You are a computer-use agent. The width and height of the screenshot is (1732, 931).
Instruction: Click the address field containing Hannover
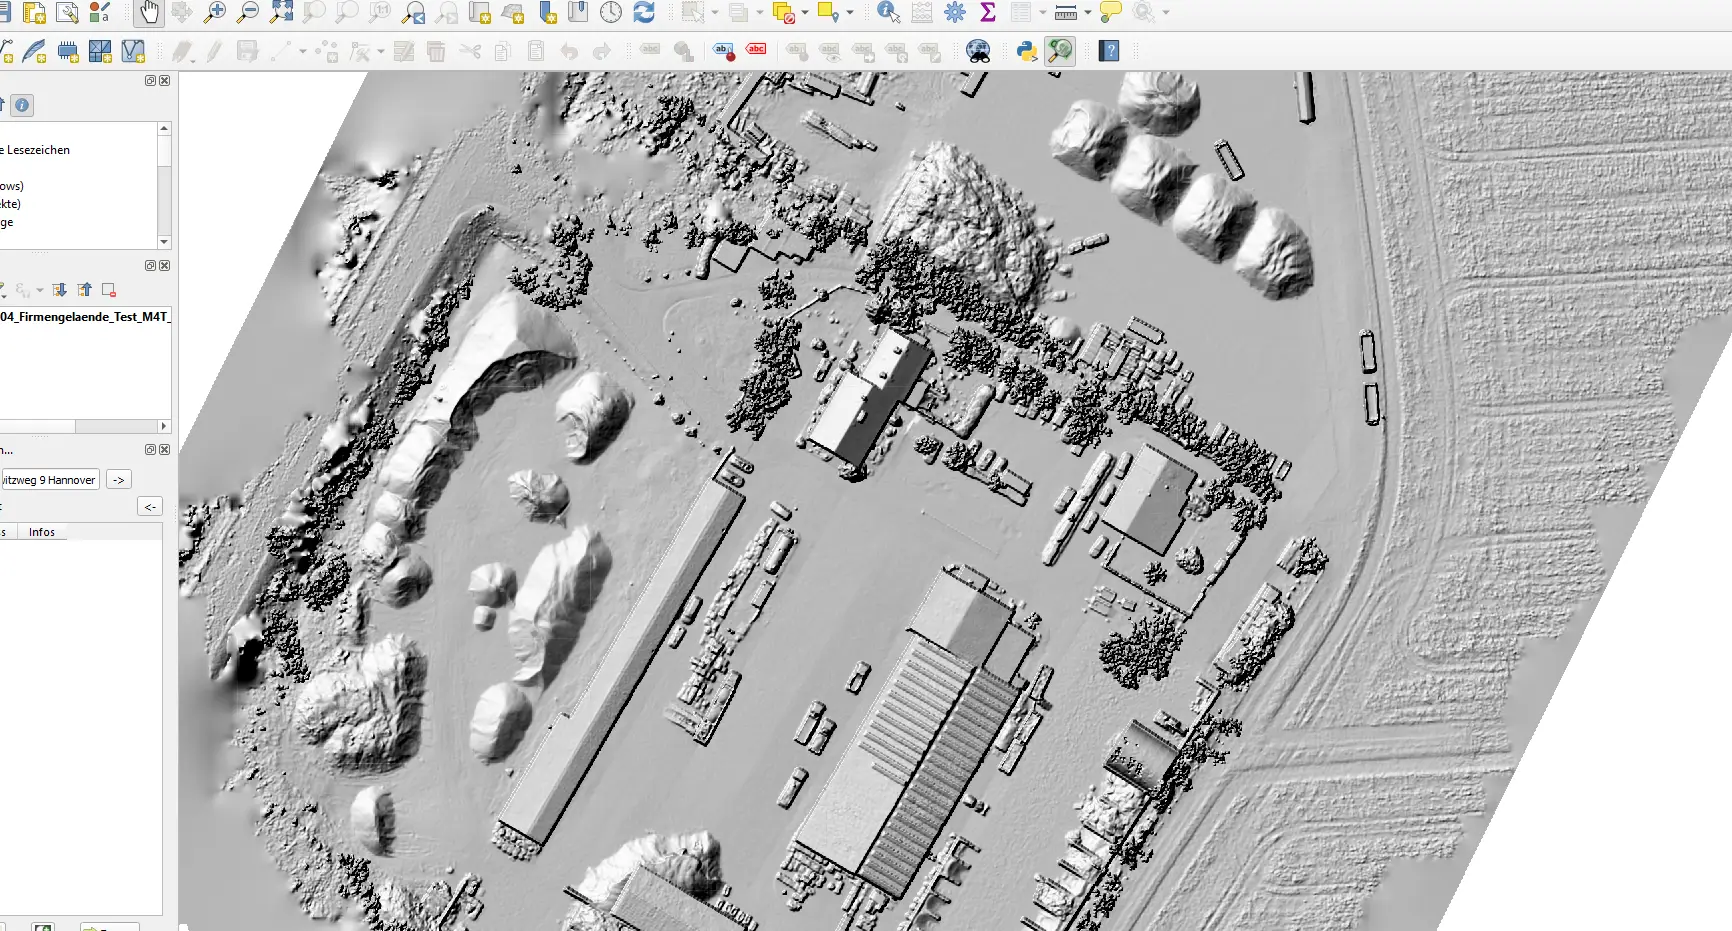[50, 480]
